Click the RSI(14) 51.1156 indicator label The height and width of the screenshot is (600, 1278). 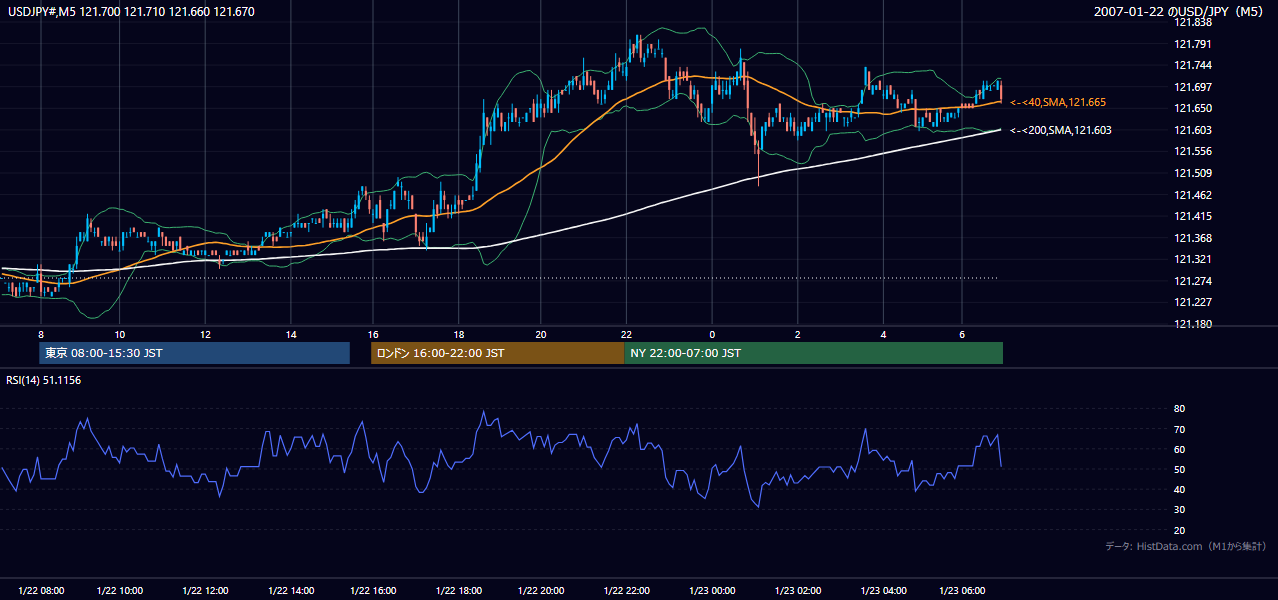43,380
